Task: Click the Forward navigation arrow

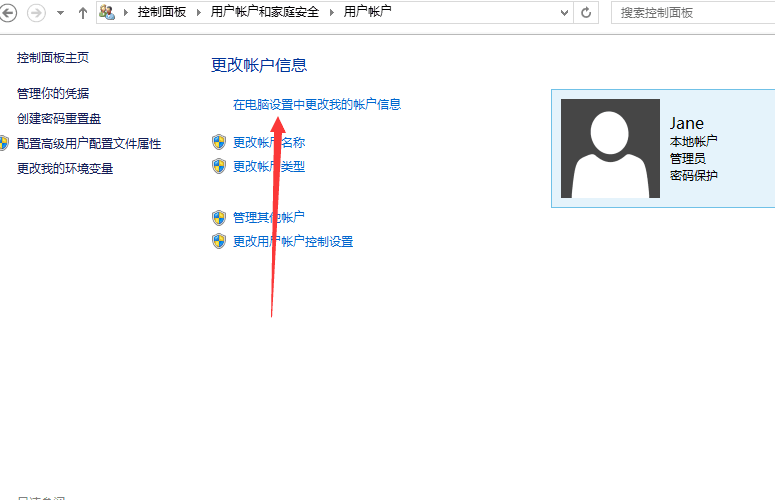Action: [36, 12]
